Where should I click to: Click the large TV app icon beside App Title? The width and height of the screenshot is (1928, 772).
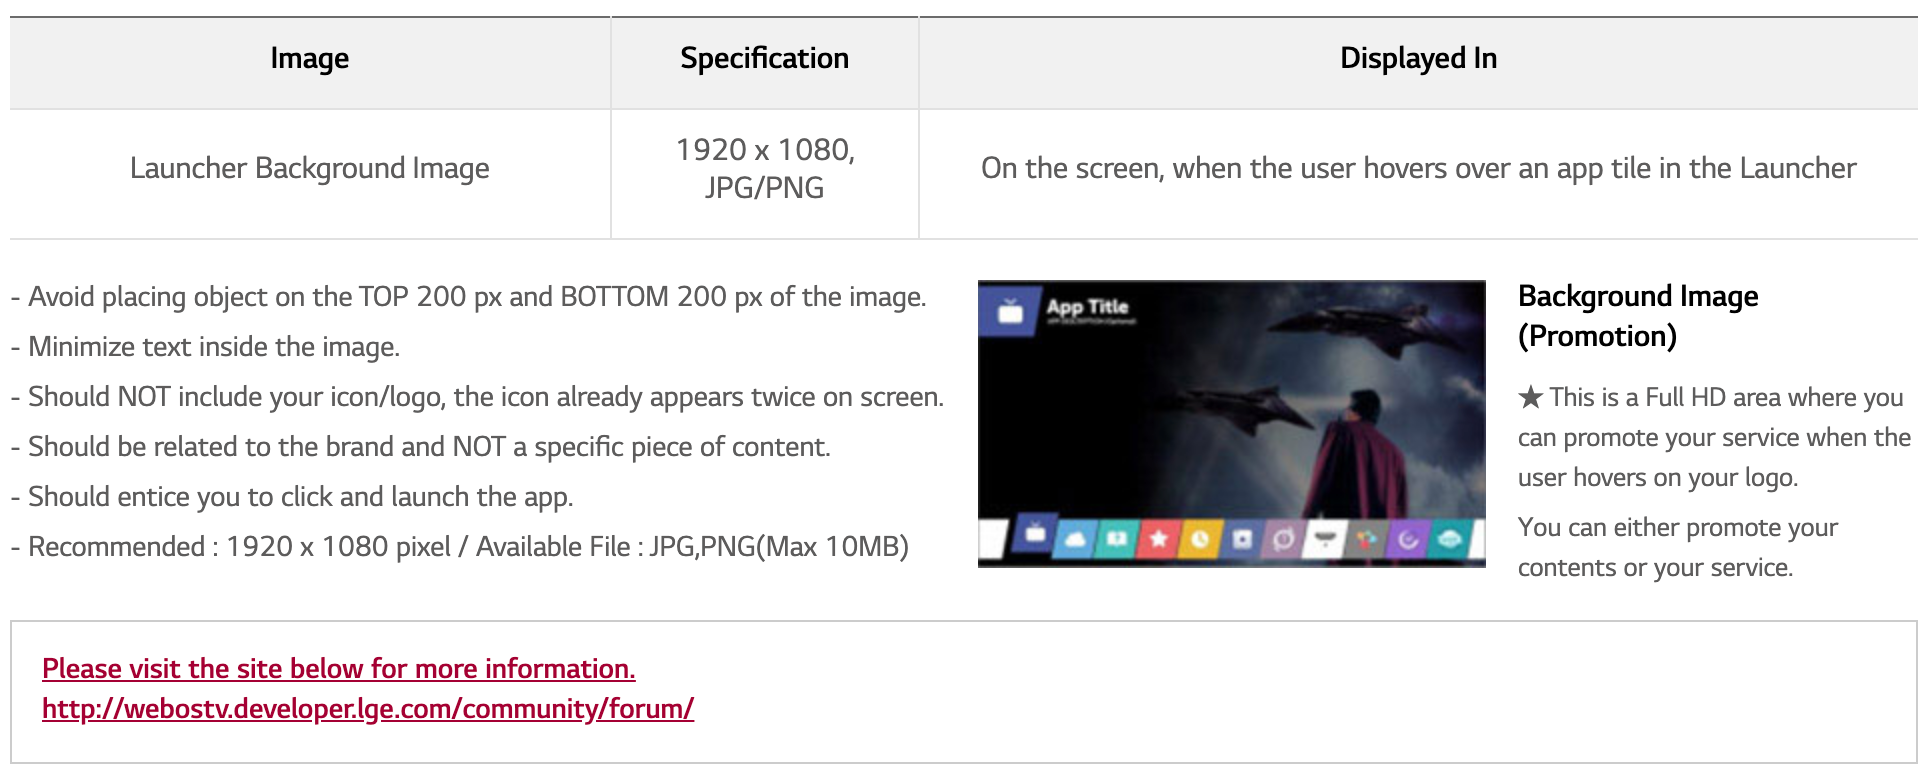coord(1011,311)
